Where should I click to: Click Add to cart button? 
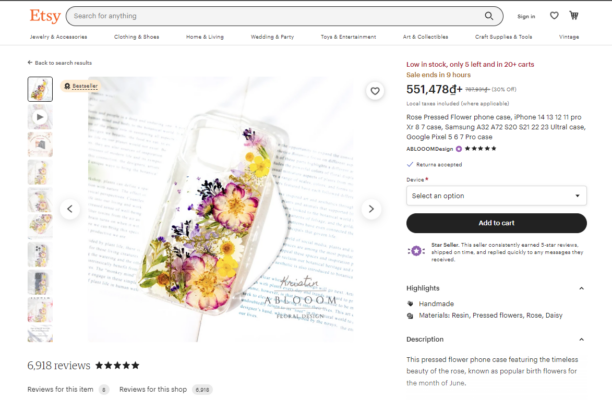(x=496, y=223)
